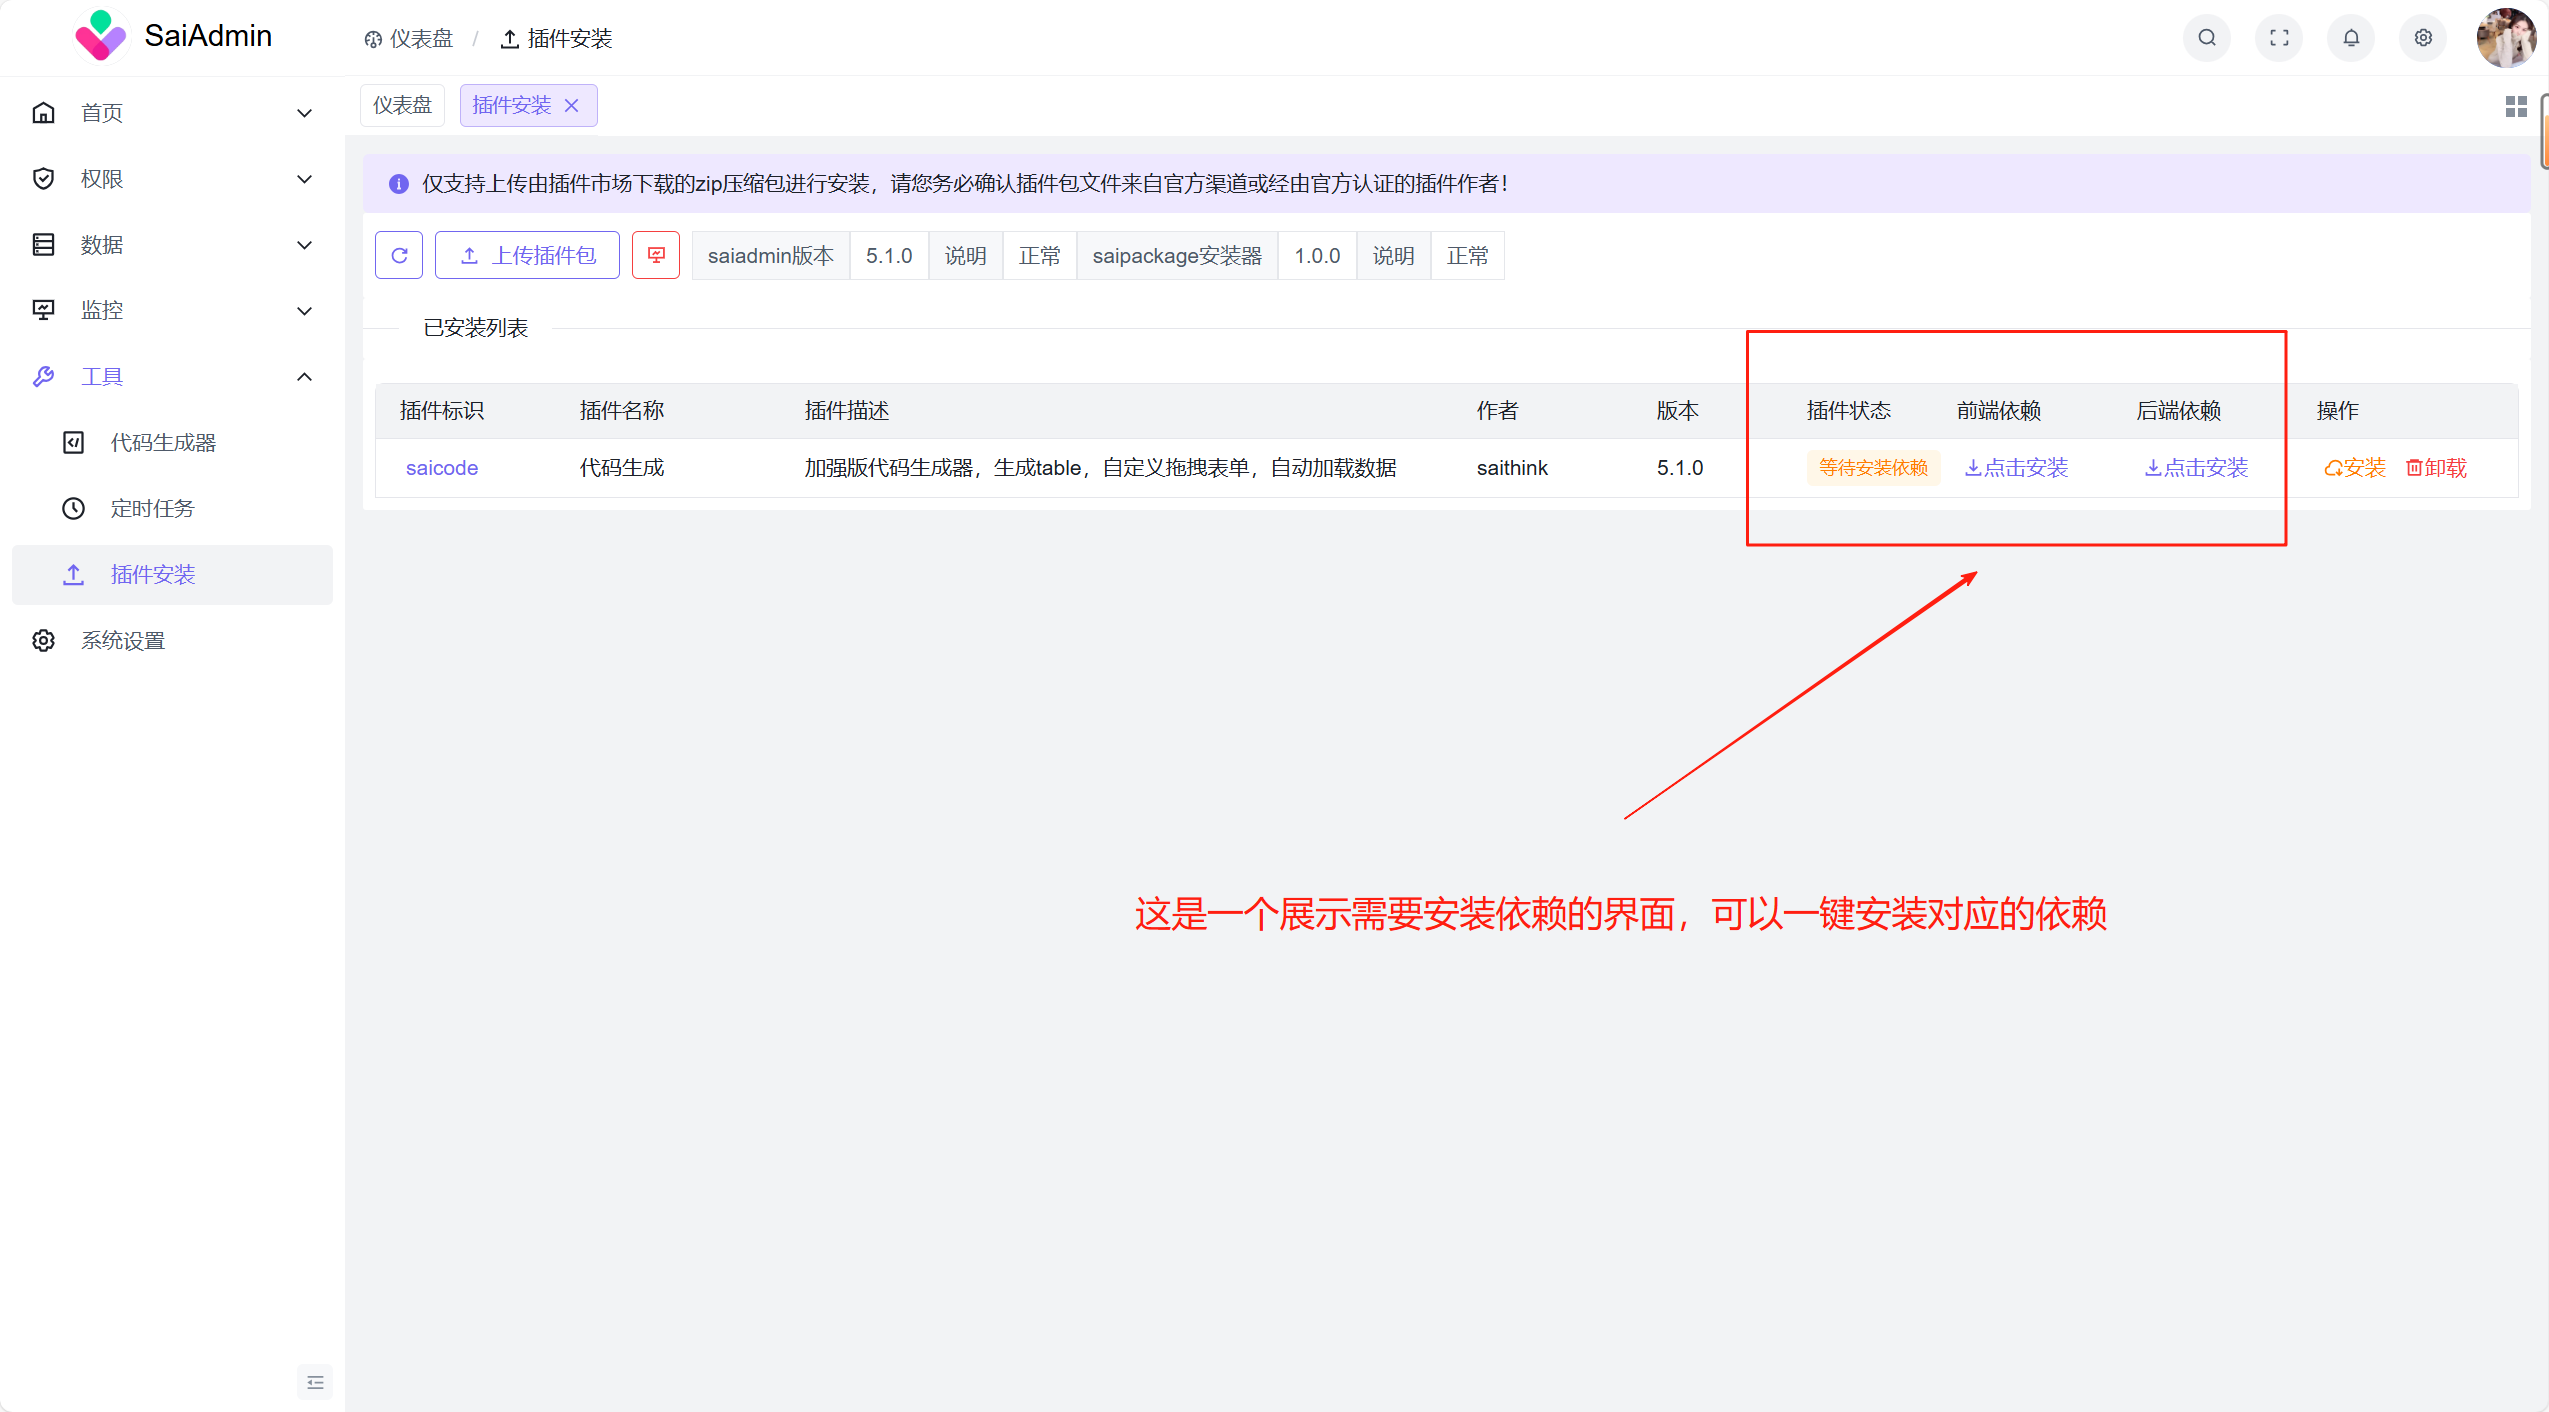Viewport: 2549px width, 1412px height.
Task: Click the 前端依赖 column header
Action: 1999,411
